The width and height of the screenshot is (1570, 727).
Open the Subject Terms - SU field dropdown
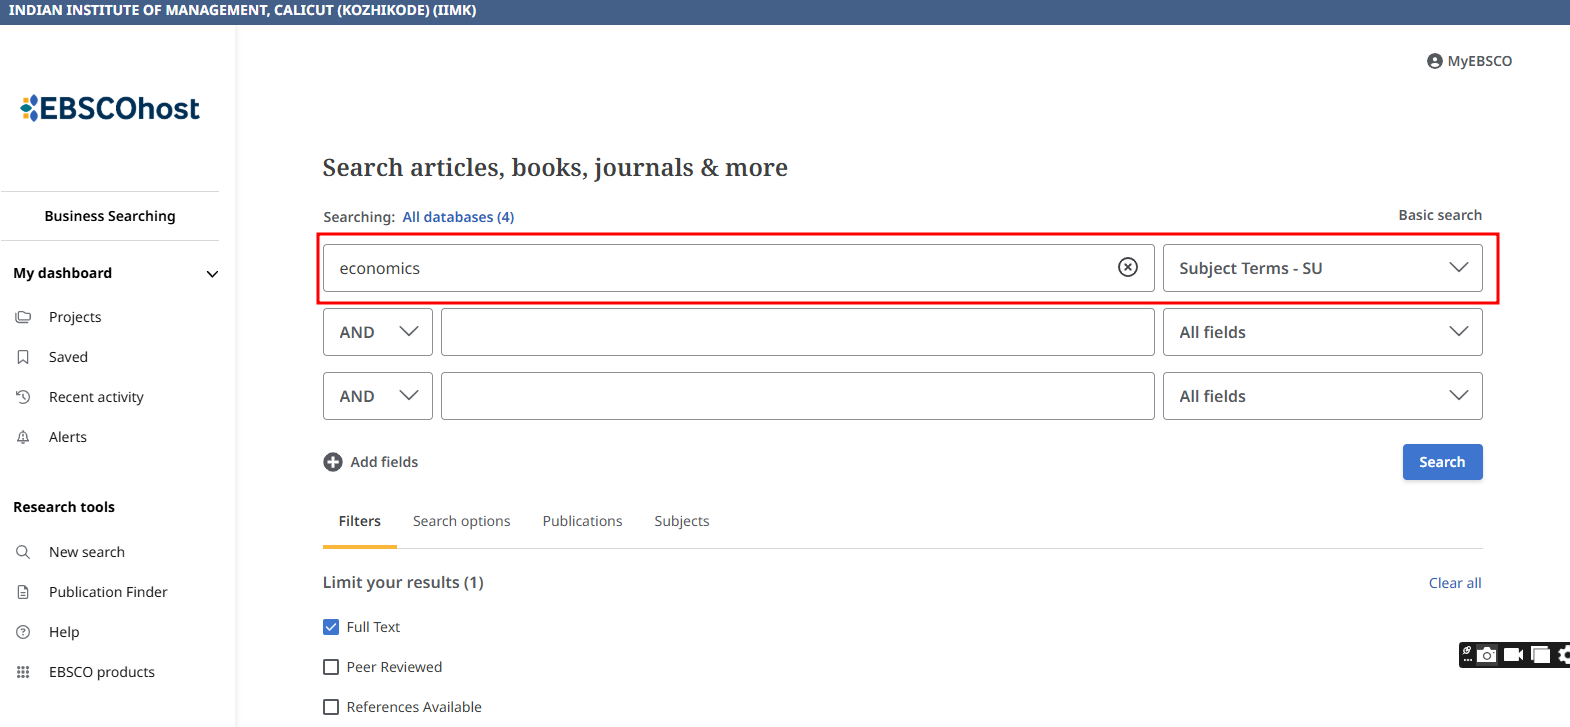point(1322,268)
